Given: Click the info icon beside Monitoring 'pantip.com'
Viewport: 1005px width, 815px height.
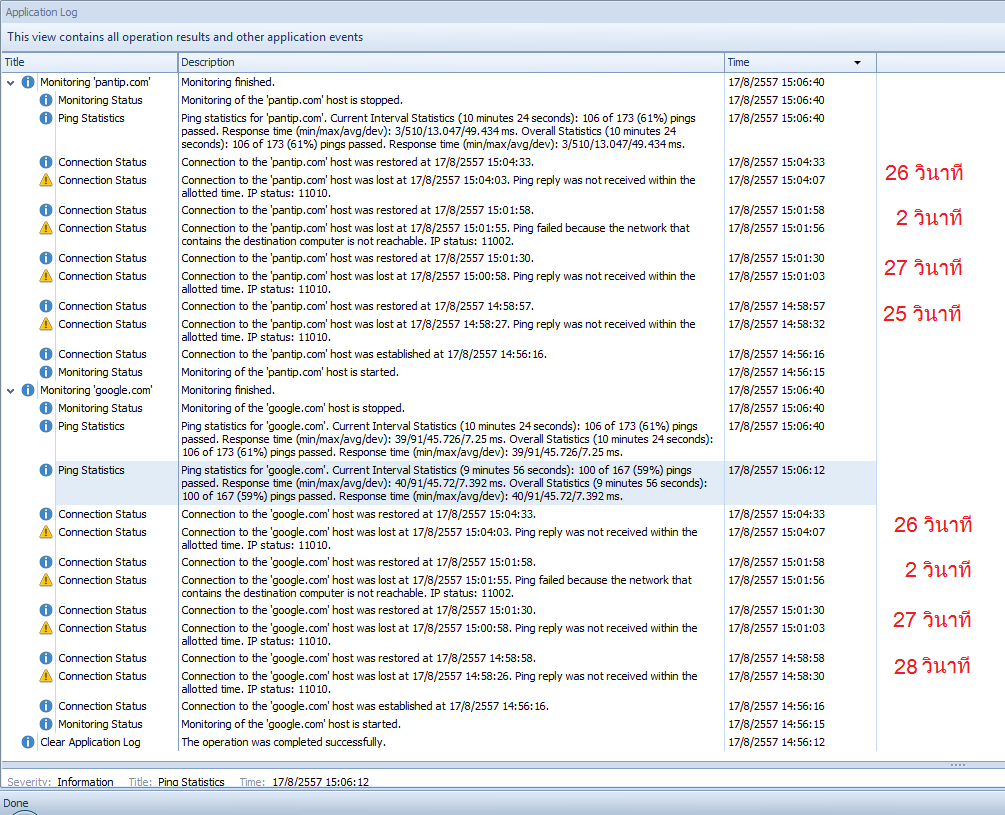Looking at the screenshot, I should coord(28,82).
